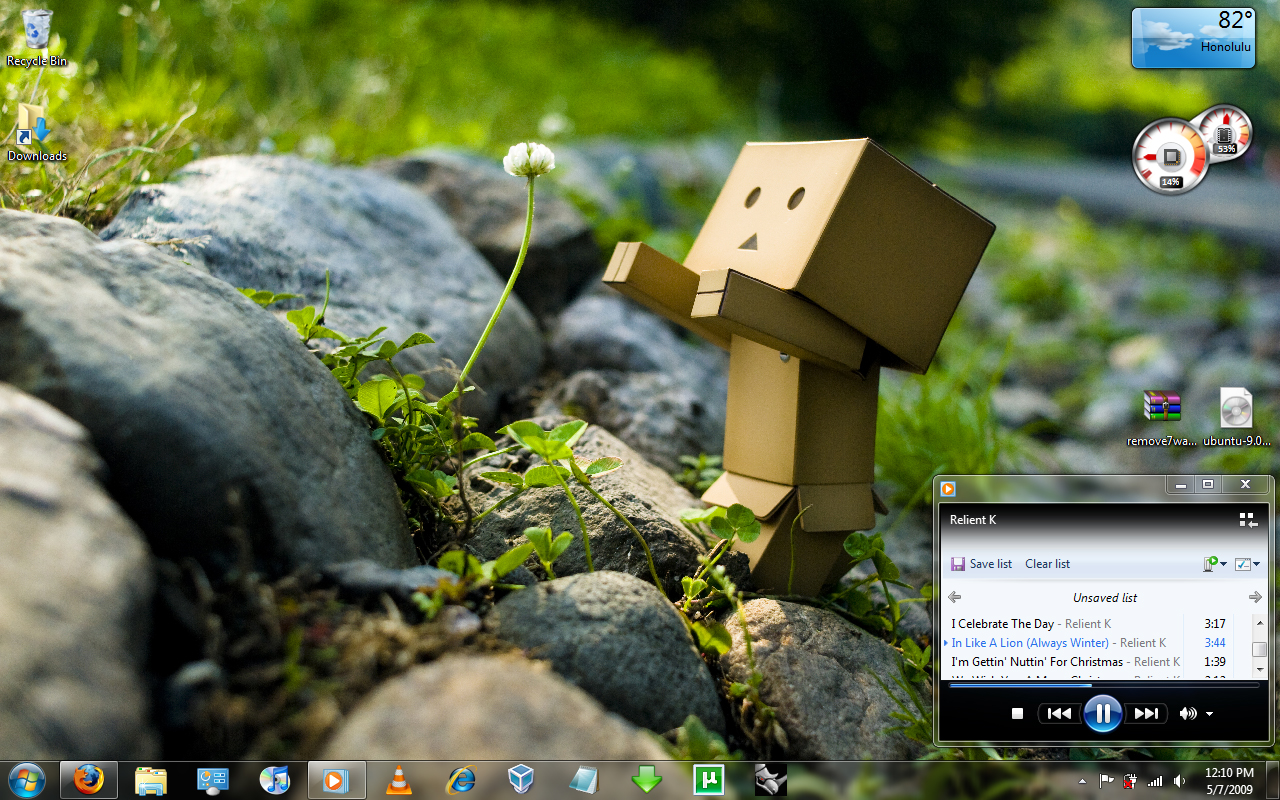Switch to Library using top-right player icon

point(1247,519)
